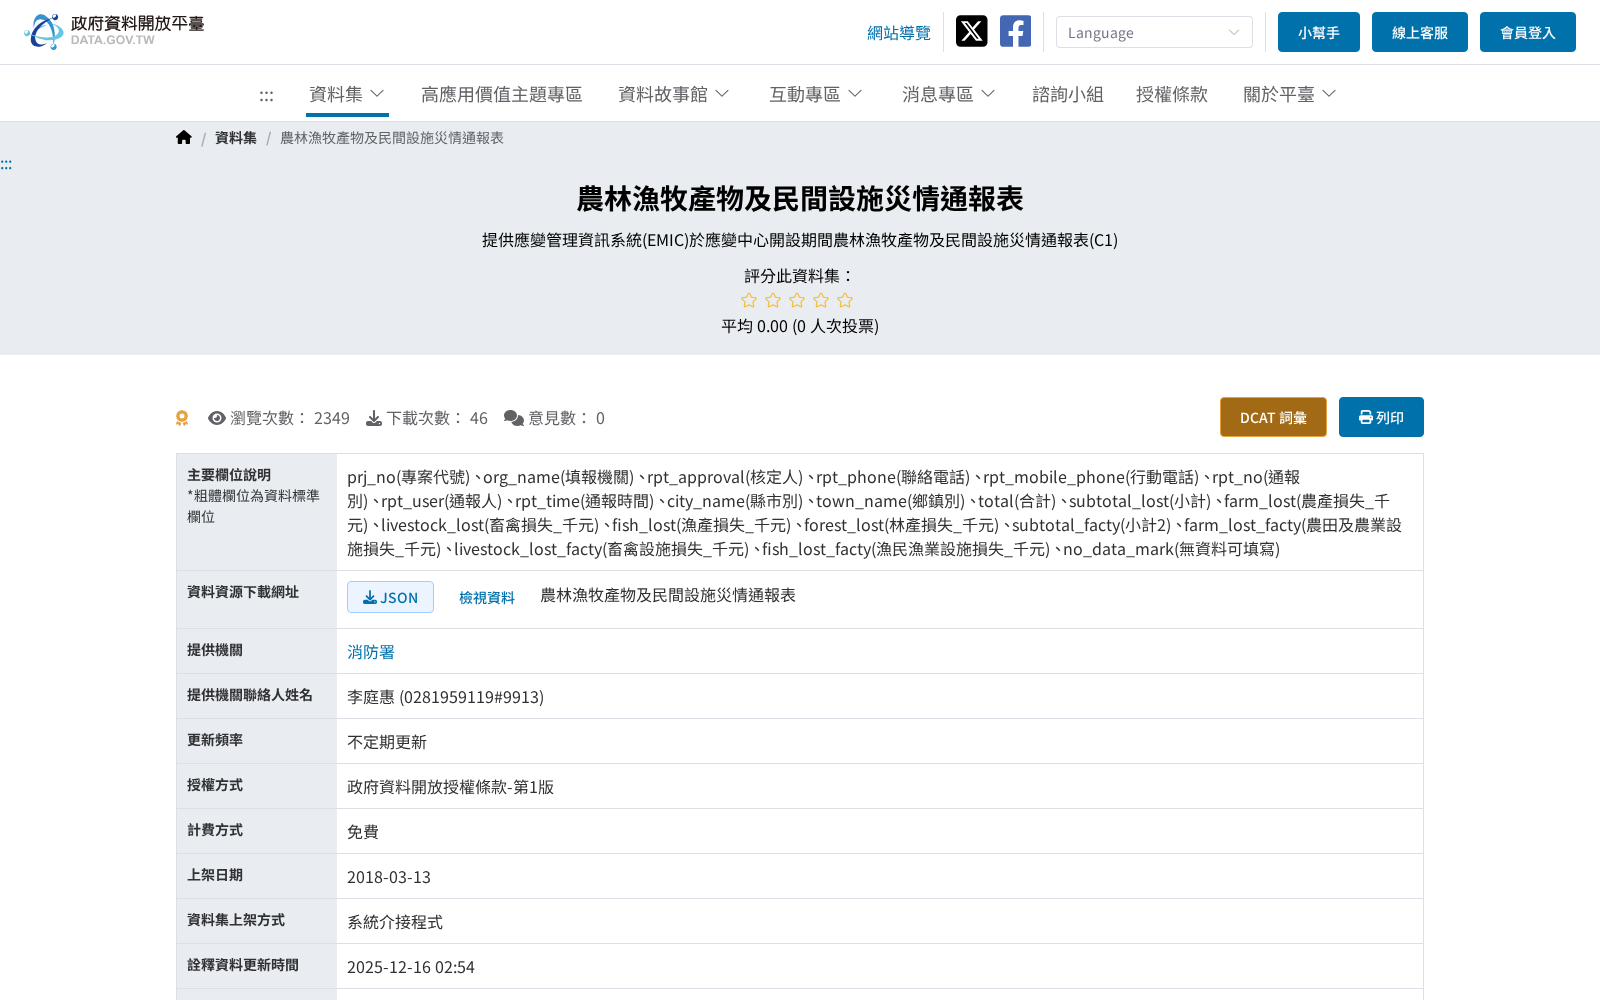Expand the 關於平臺 menu
Screen dimensions: 1600x1000
(x=1290, y=94)
